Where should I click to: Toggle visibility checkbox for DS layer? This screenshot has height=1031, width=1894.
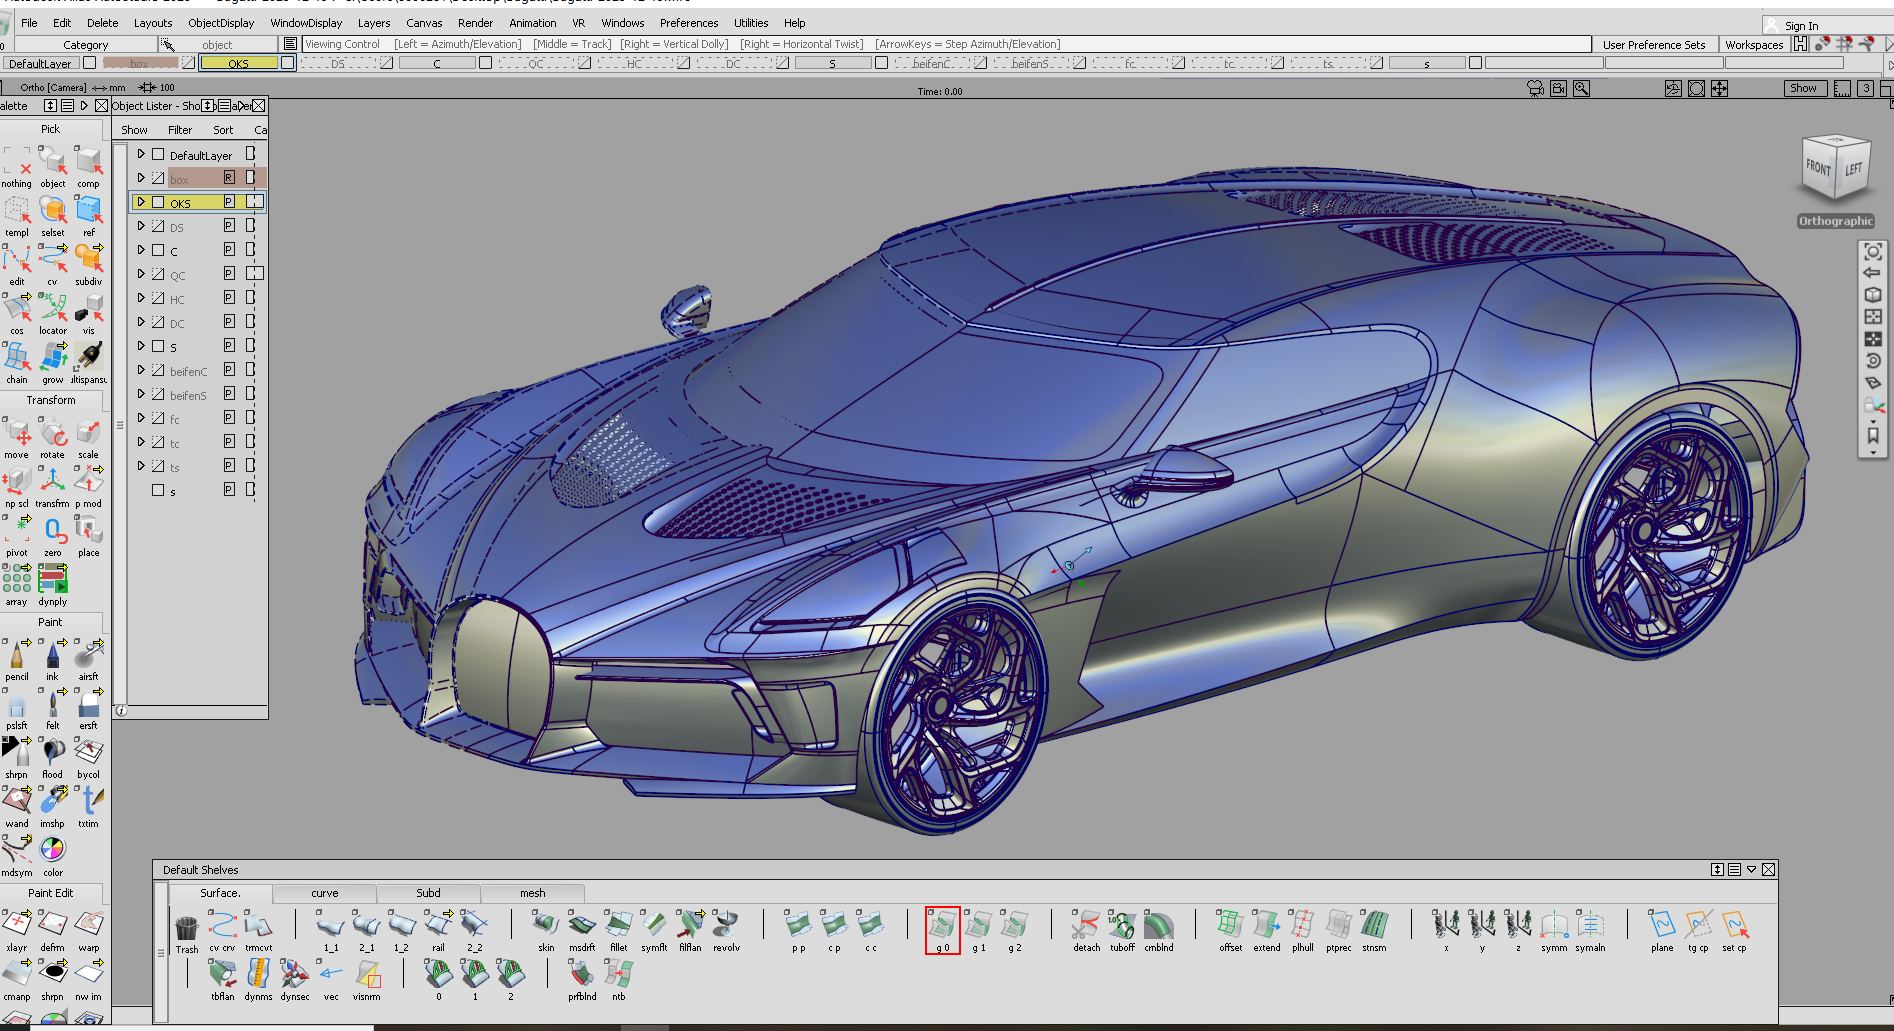click(x=158, y=225)
